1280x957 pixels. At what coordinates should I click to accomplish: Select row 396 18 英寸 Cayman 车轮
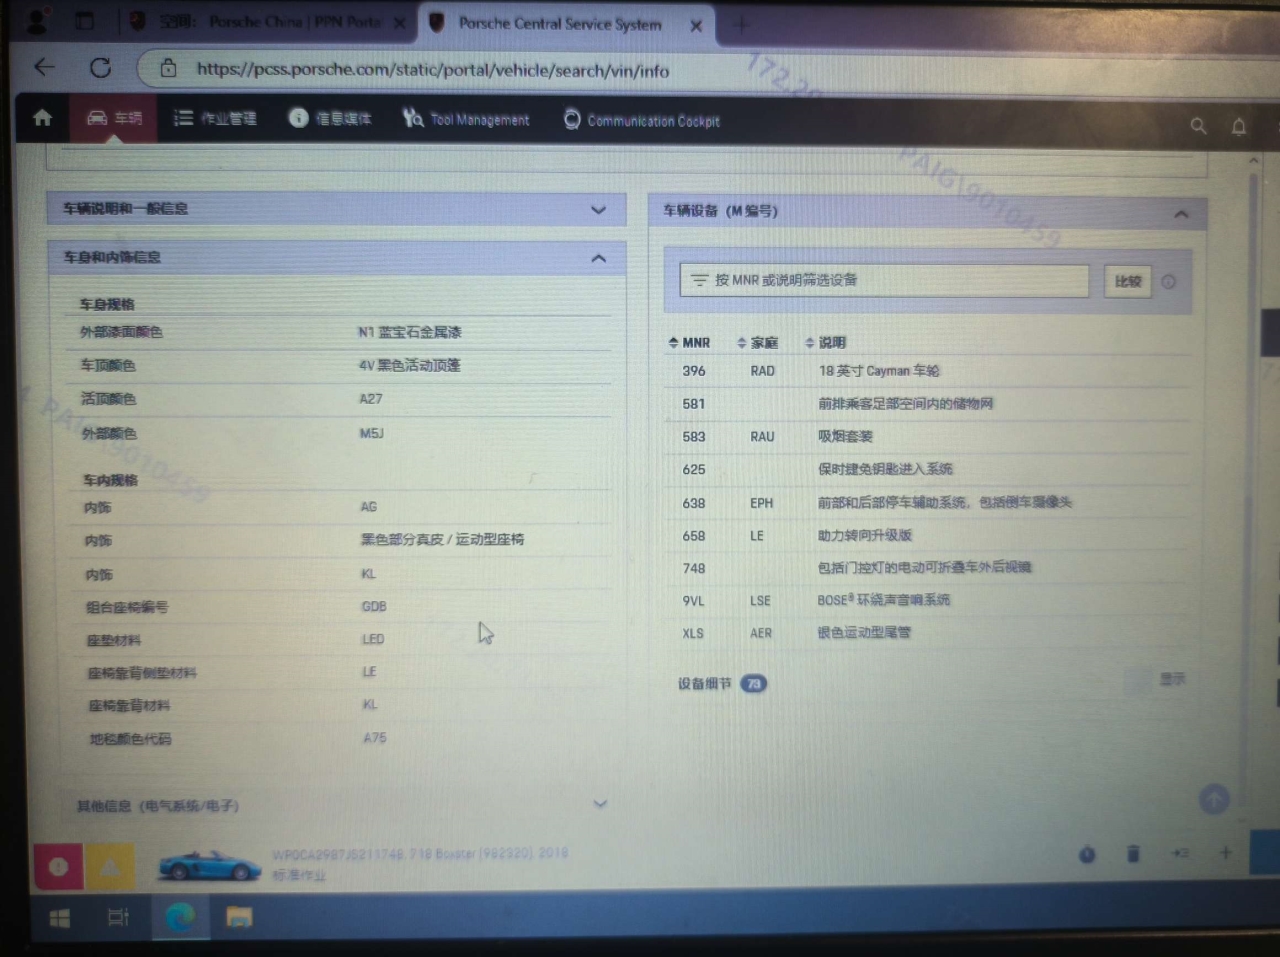tap(930, 371)
